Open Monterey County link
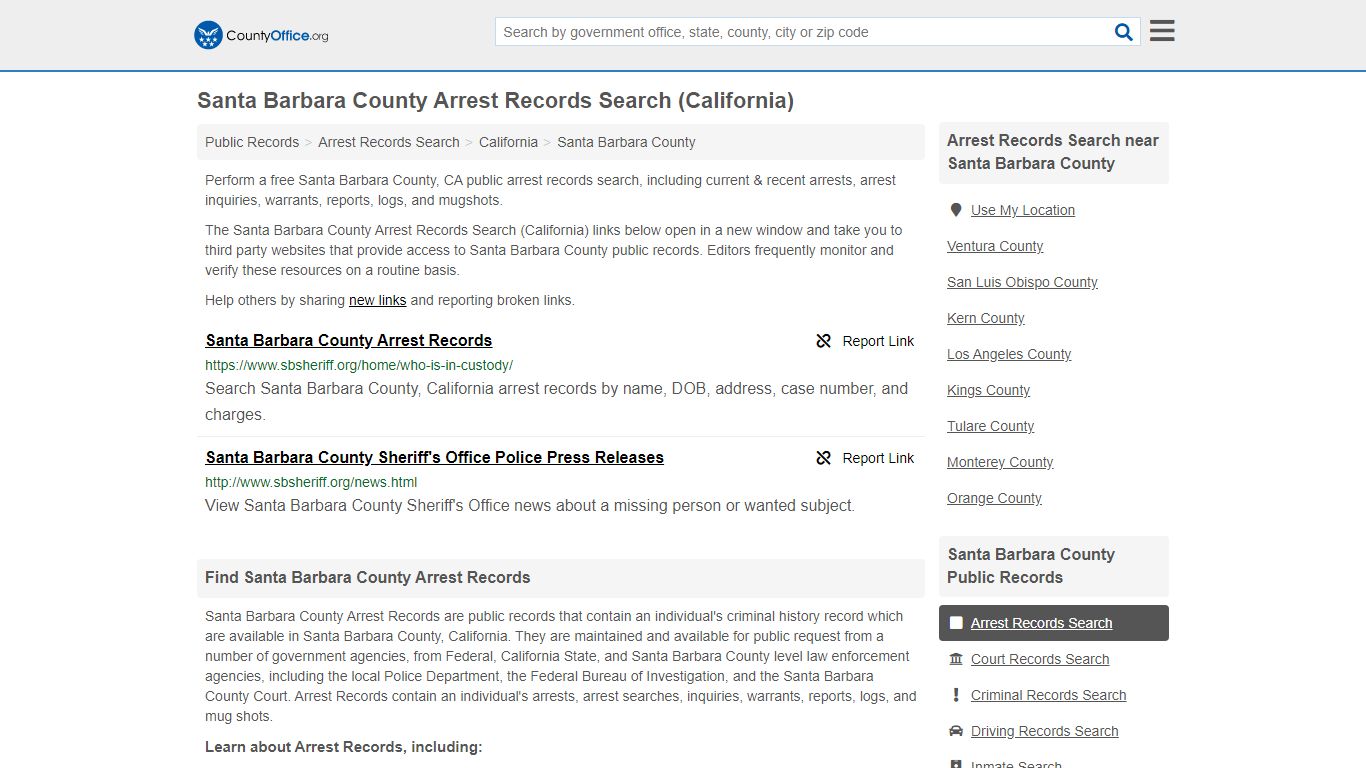Image resolution: width=1366 pixels, height=768 pixels. point(1000,462)
